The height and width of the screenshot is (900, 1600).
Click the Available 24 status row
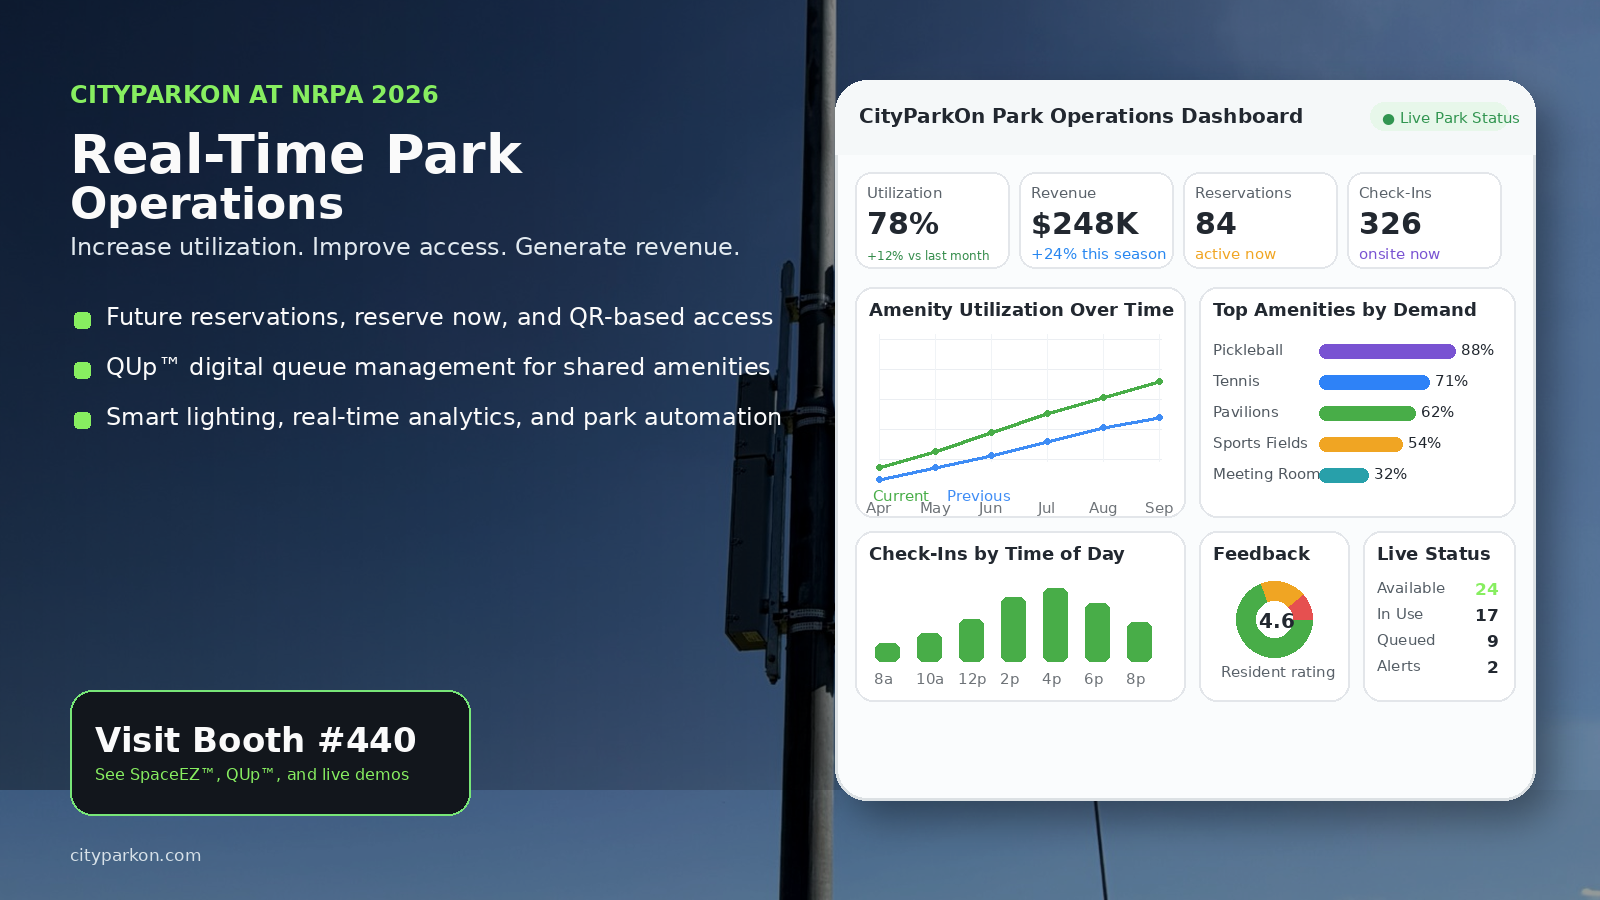coord(1437,589)
